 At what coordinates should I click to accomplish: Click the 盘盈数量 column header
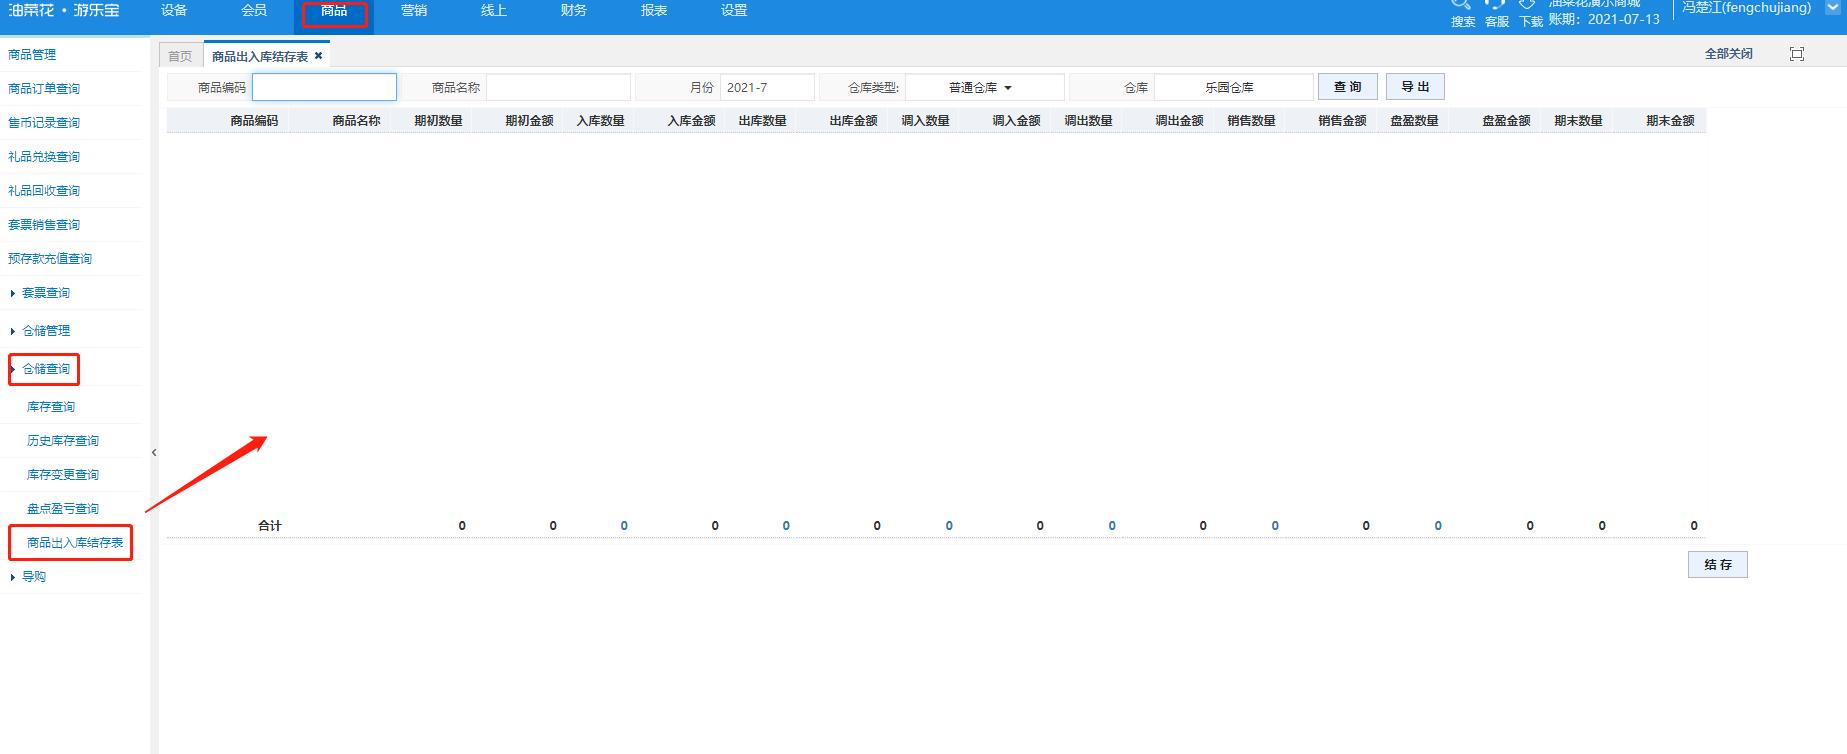(x=1415, y=121)
